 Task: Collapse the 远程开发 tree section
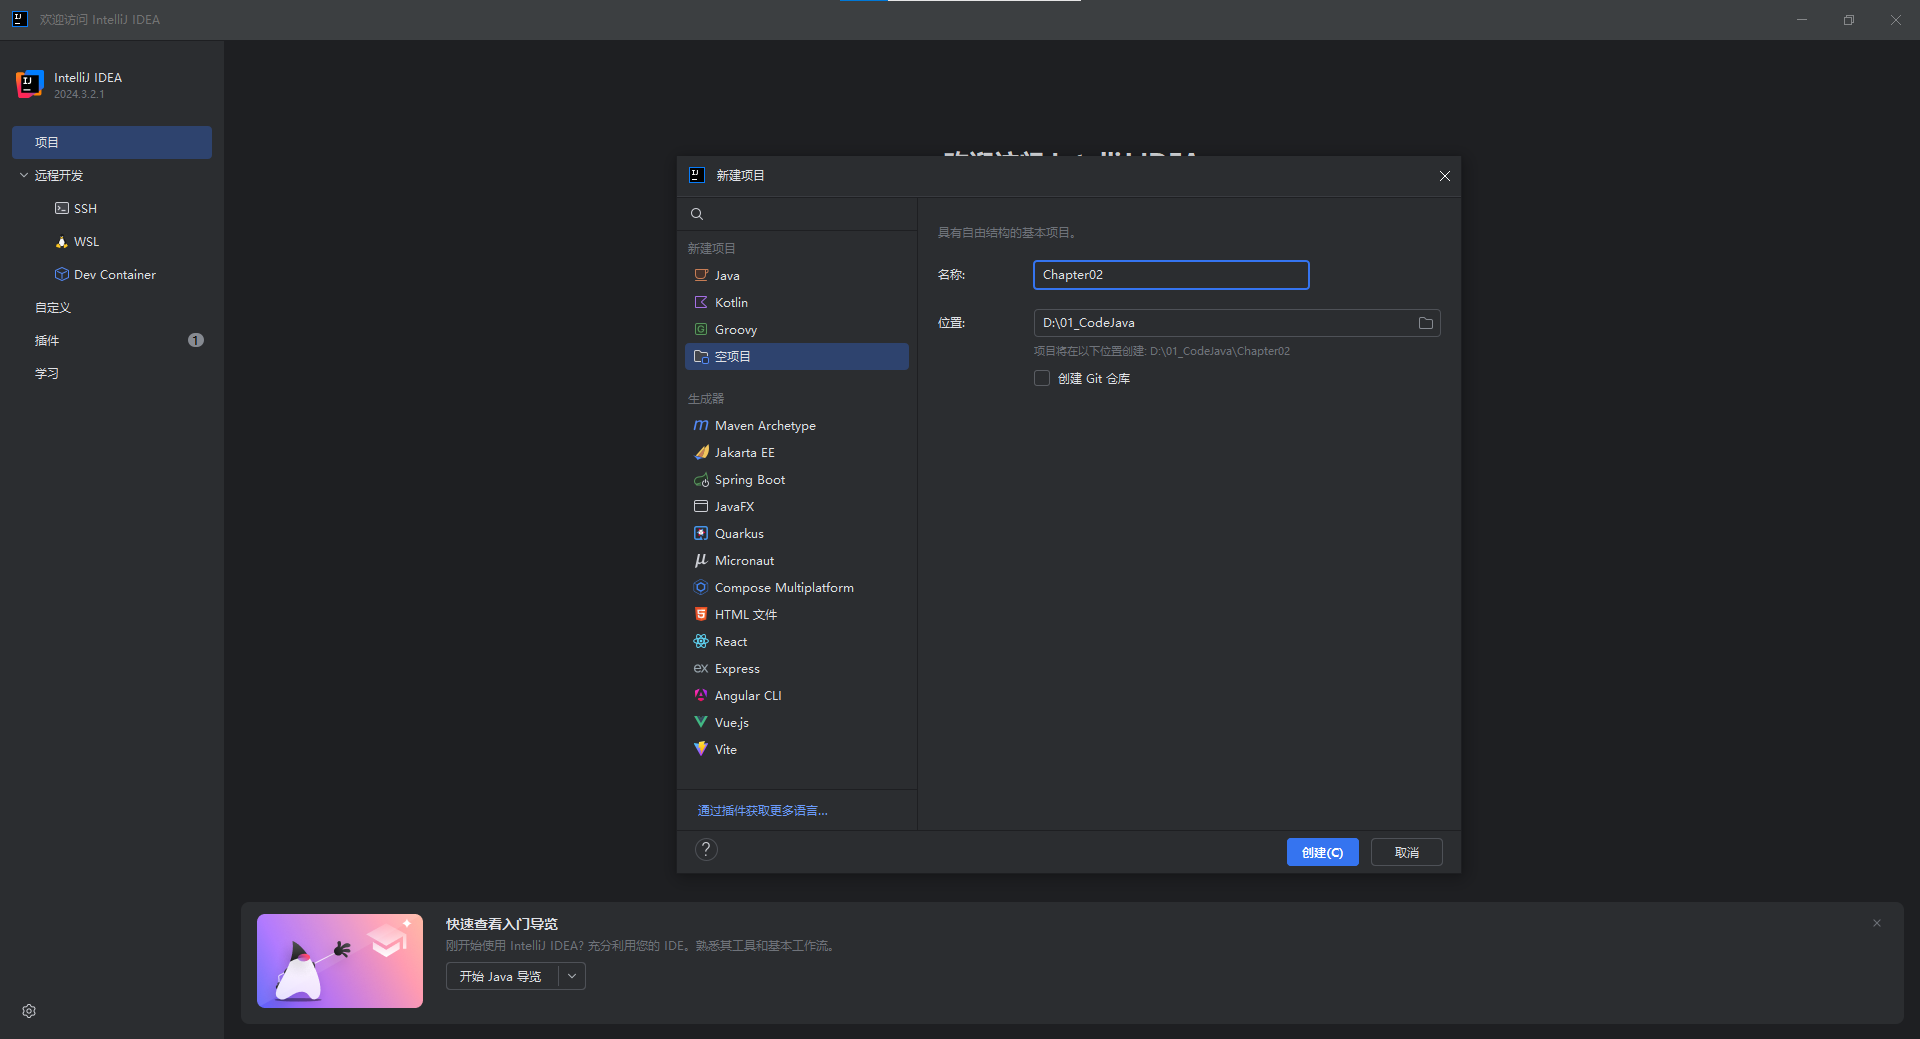click(24, 175)
